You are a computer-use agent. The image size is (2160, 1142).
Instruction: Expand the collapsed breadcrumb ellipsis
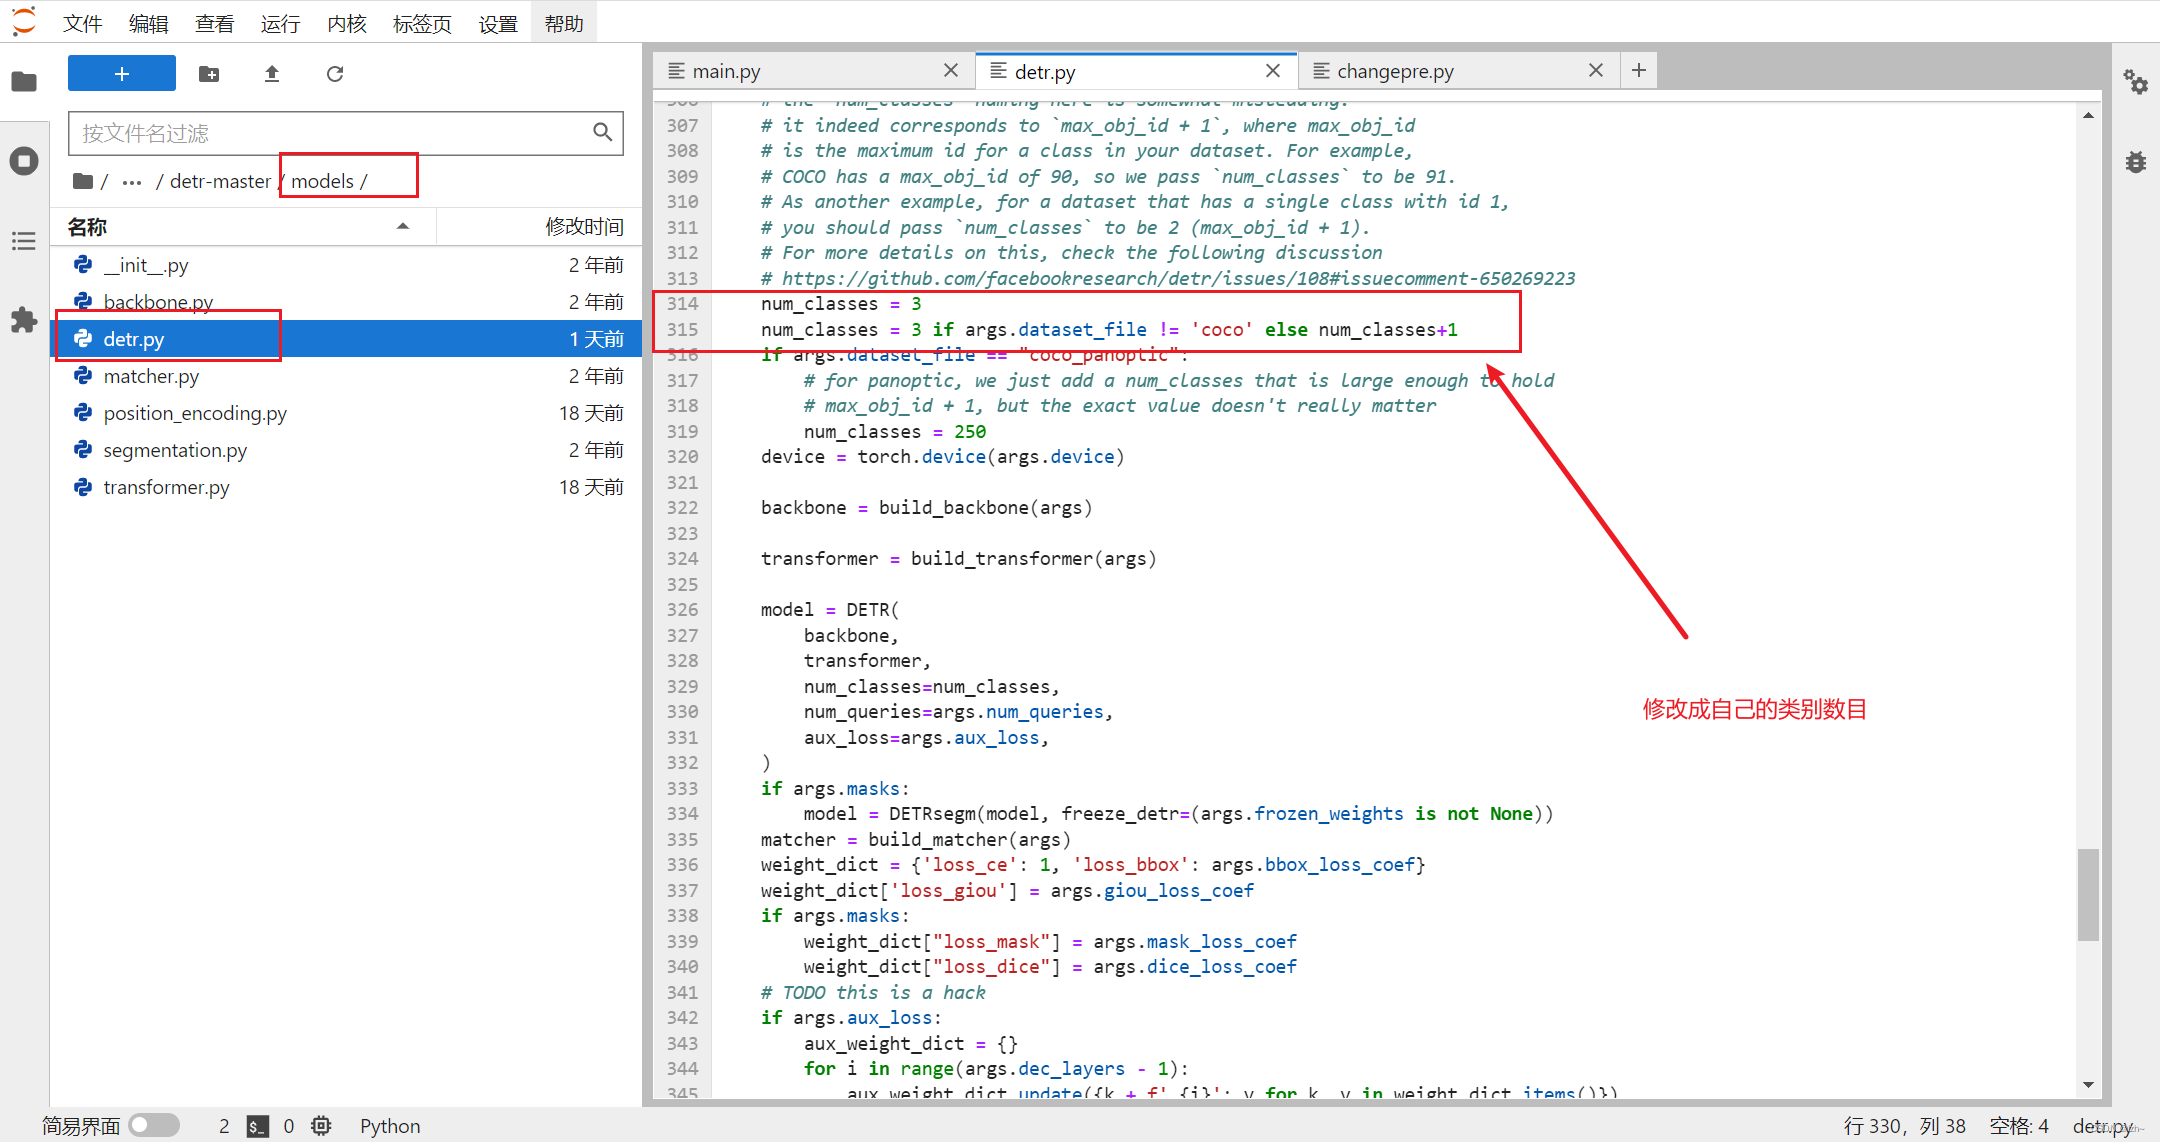pyautogui.click(x=132, y=181)
